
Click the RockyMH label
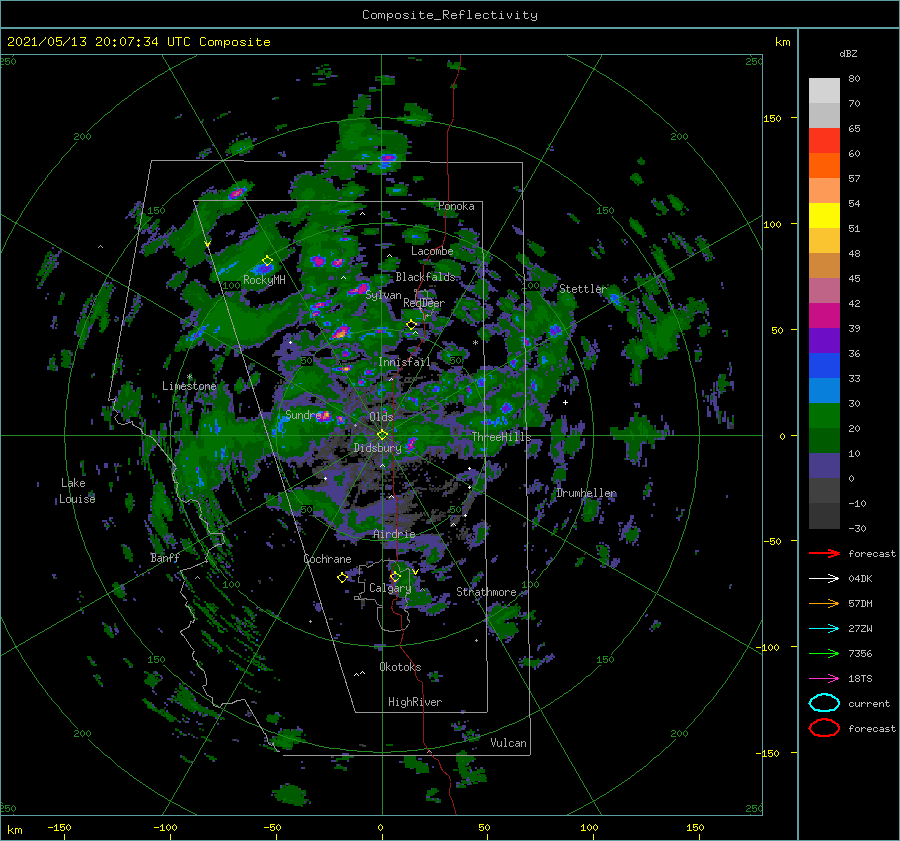click(x=264, y=280)
